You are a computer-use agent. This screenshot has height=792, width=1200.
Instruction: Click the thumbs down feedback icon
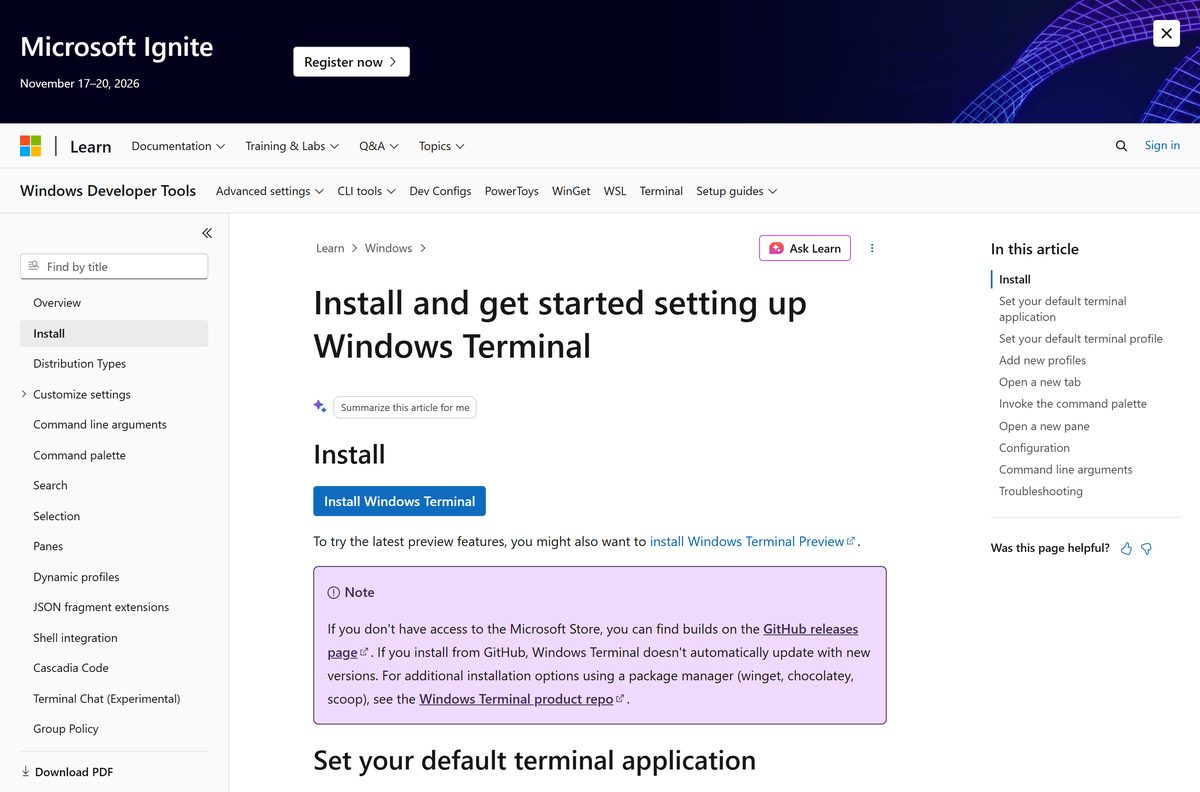click(1147, 548)
